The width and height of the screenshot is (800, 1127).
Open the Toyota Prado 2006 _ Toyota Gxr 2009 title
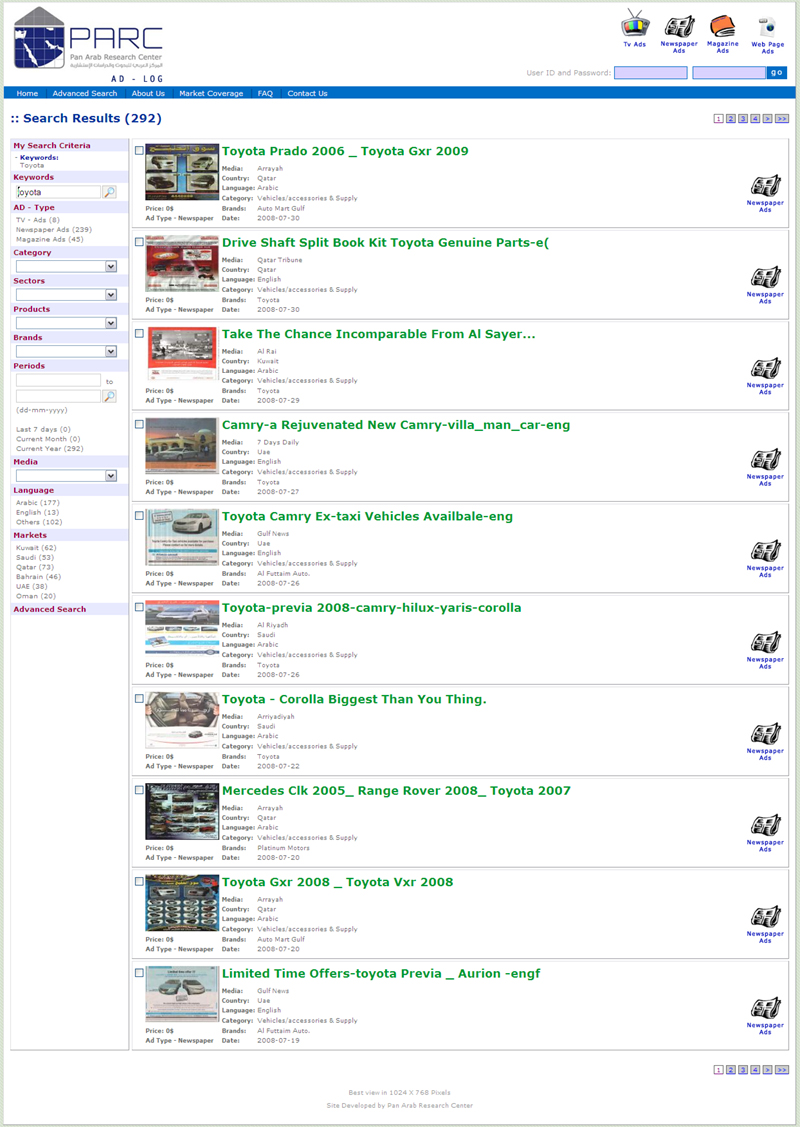pos(345,151)
